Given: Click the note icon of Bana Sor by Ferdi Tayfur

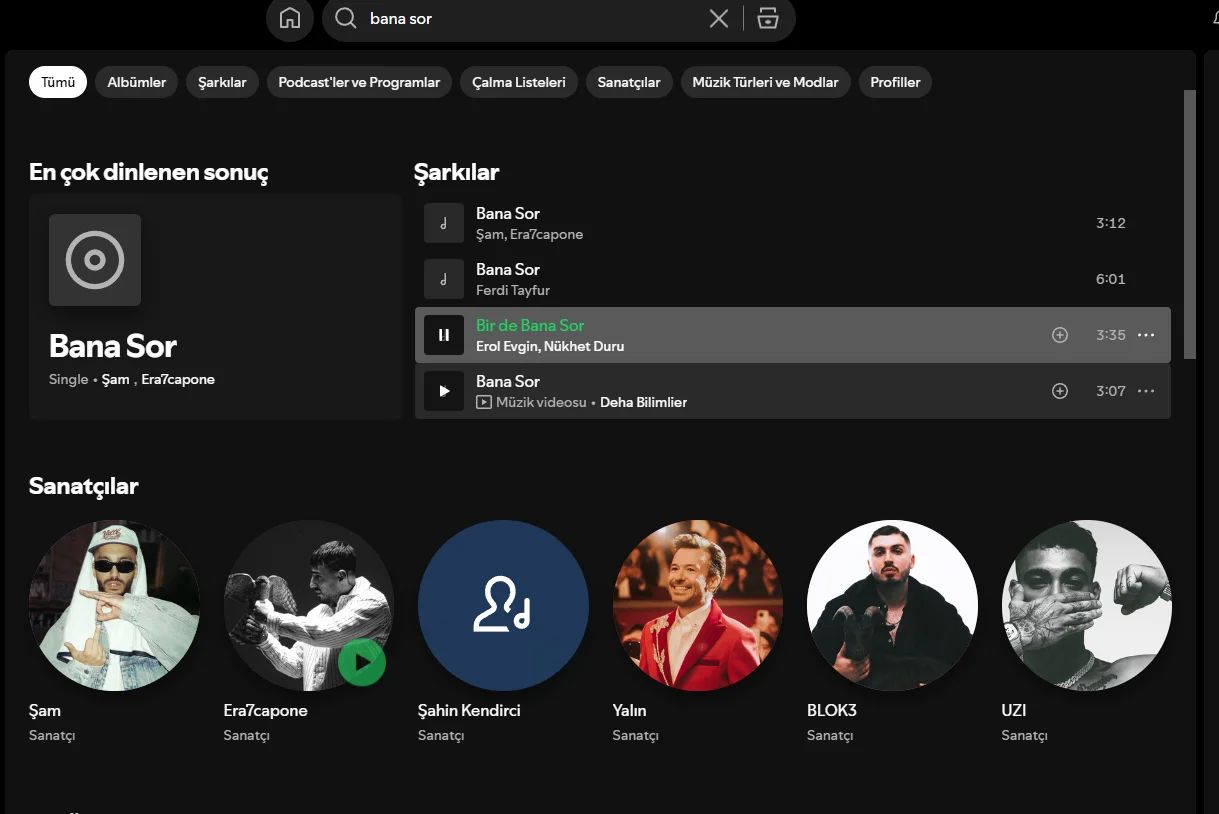Looking at the screenshot, I should (x=444, y=279).
